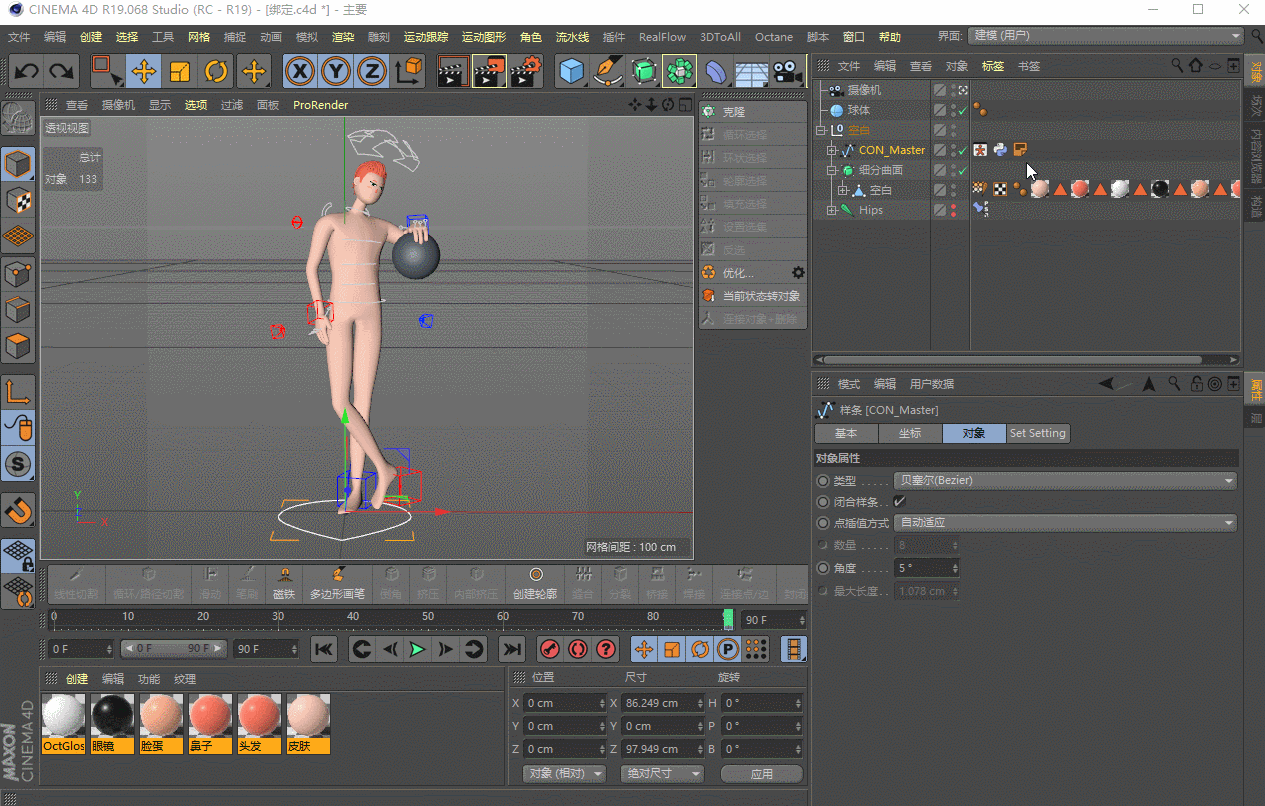Select the Magnet mesh tool
Image resolution: width=1265 pixels, height=806 pixels.
pyautogui.click(x=285, y=582)
